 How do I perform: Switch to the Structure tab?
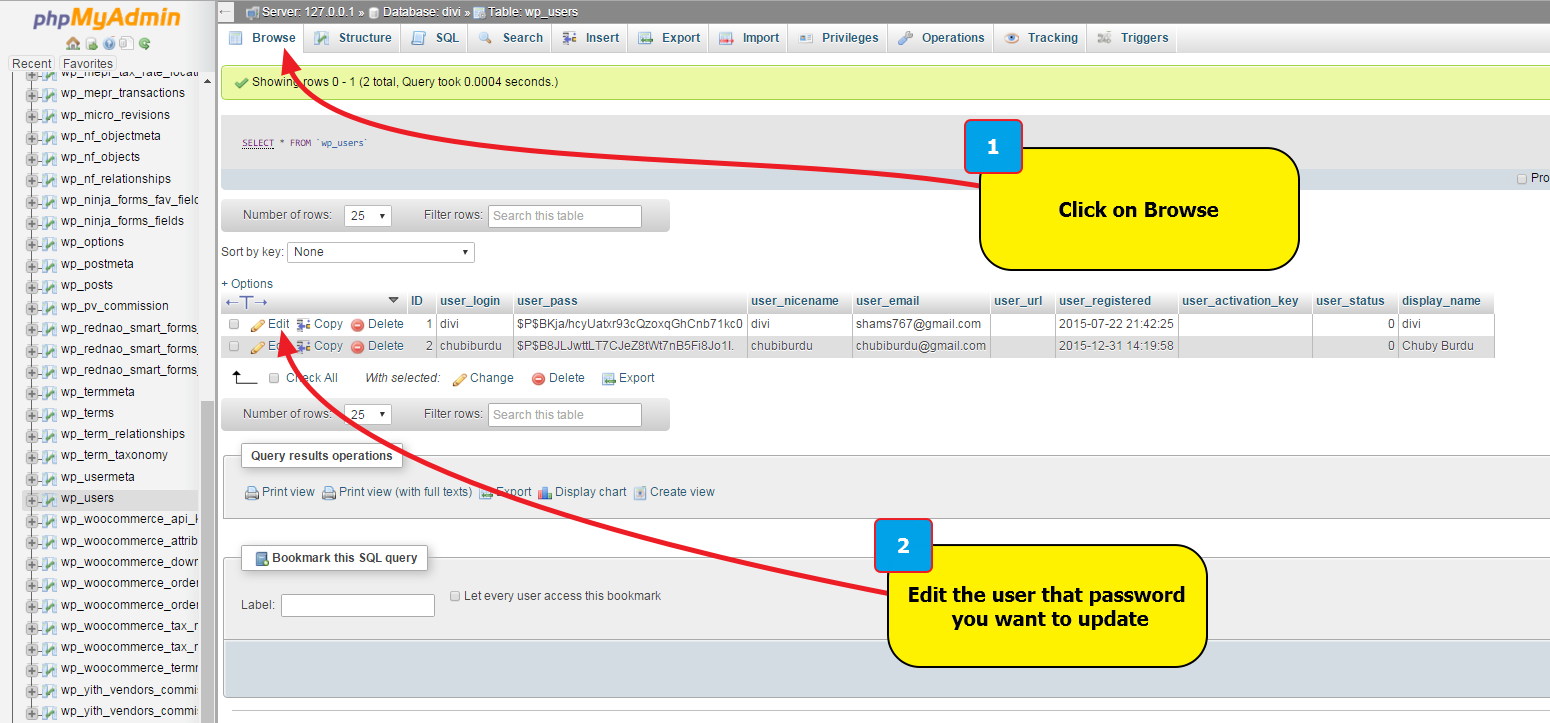(x=352, y=38)
